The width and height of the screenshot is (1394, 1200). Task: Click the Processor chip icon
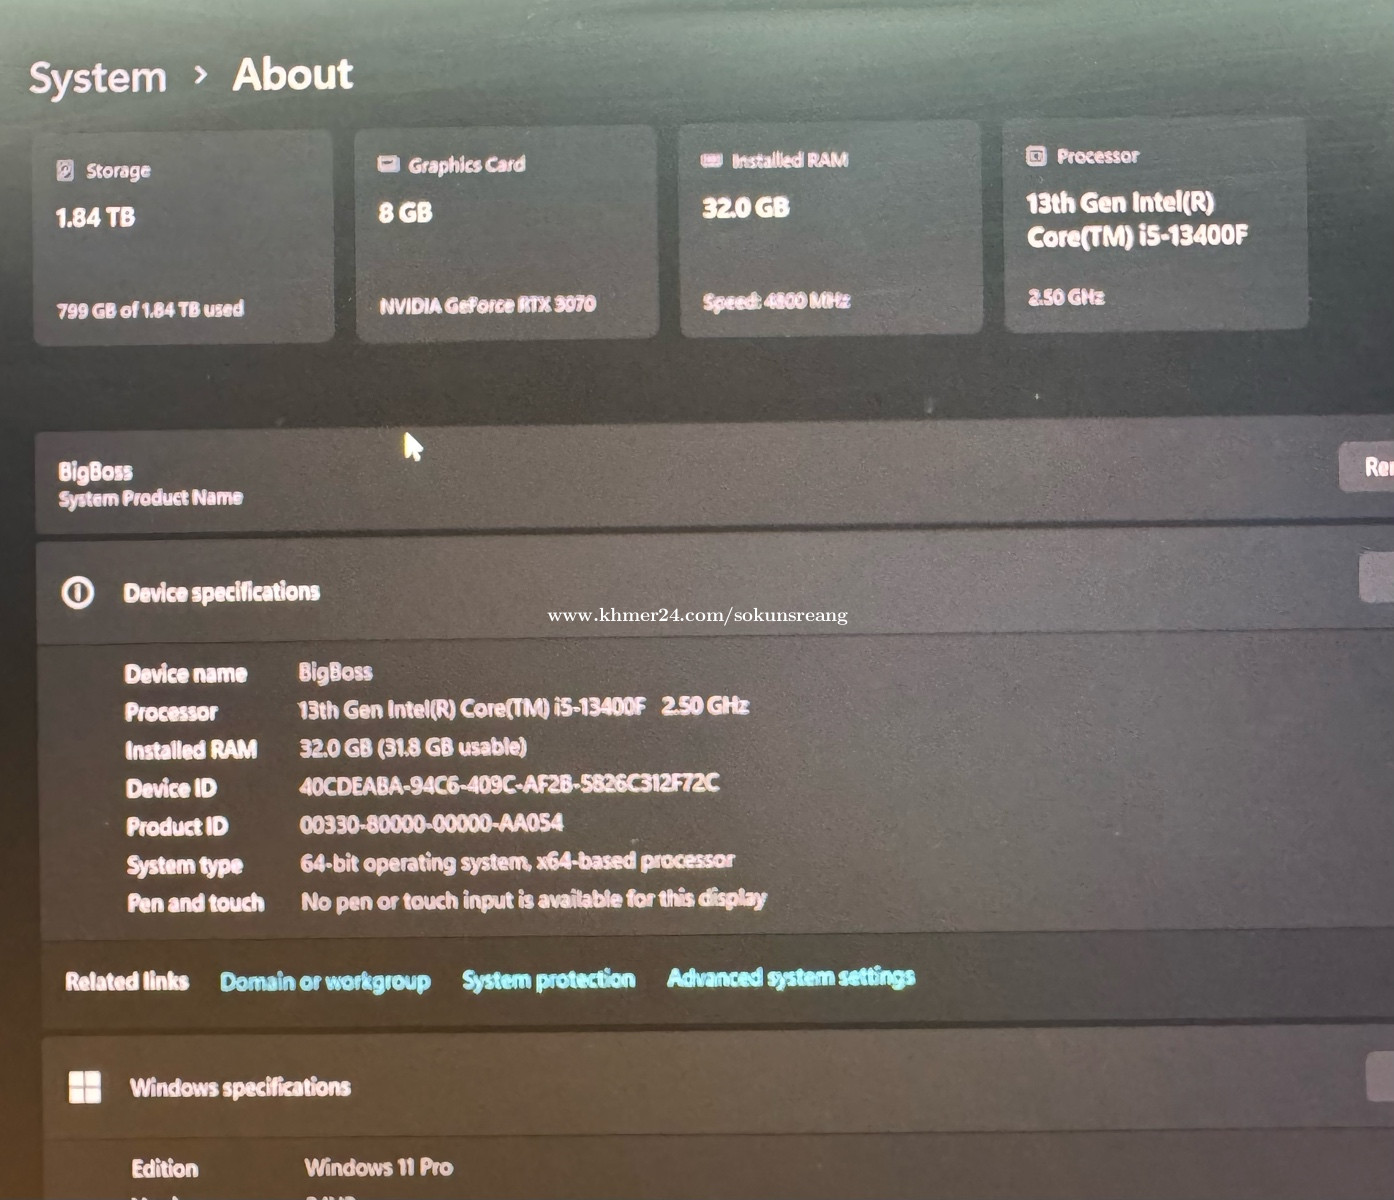(1036, 155)
